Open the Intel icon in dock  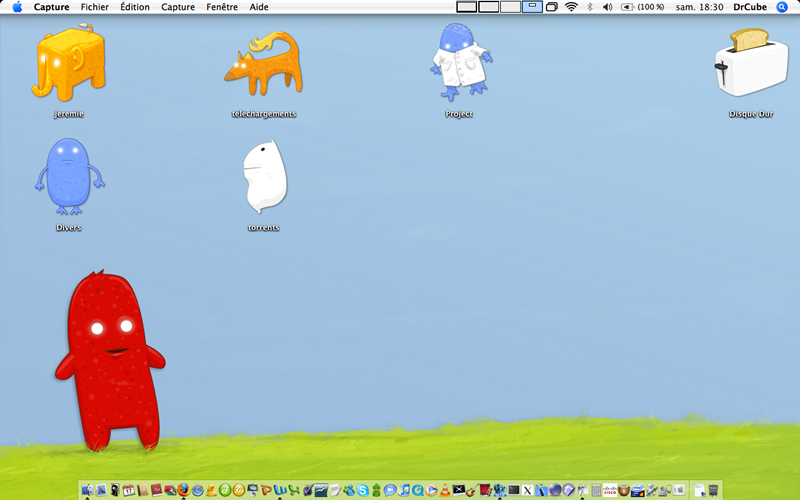click(638, 490)
